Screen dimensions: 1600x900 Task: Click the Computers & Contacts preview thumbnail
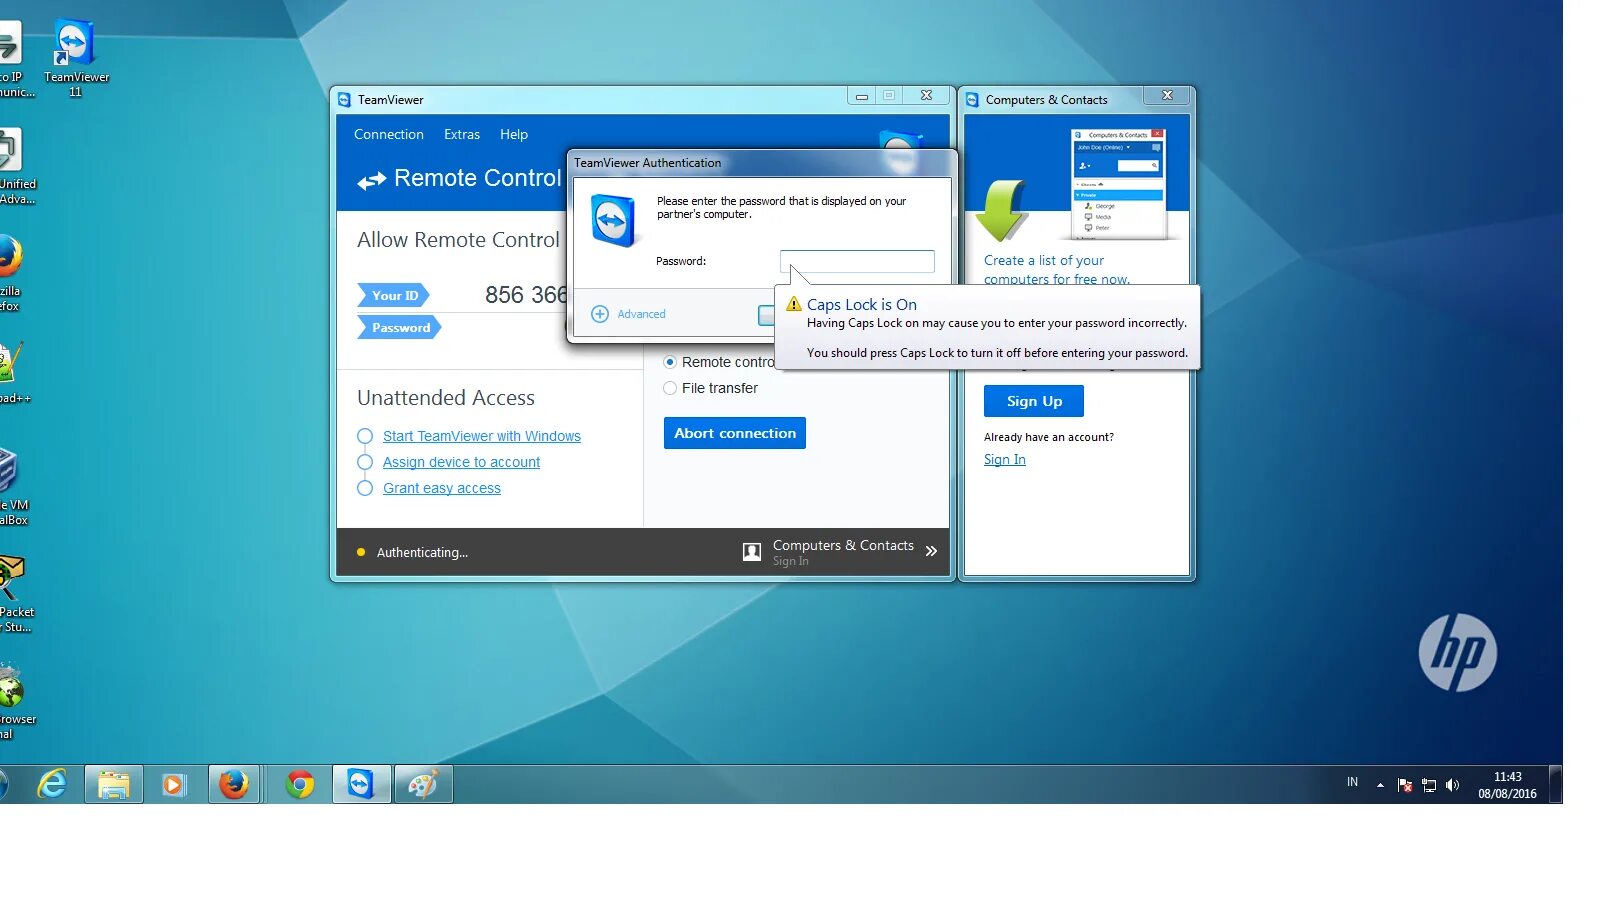[1118, 184]
